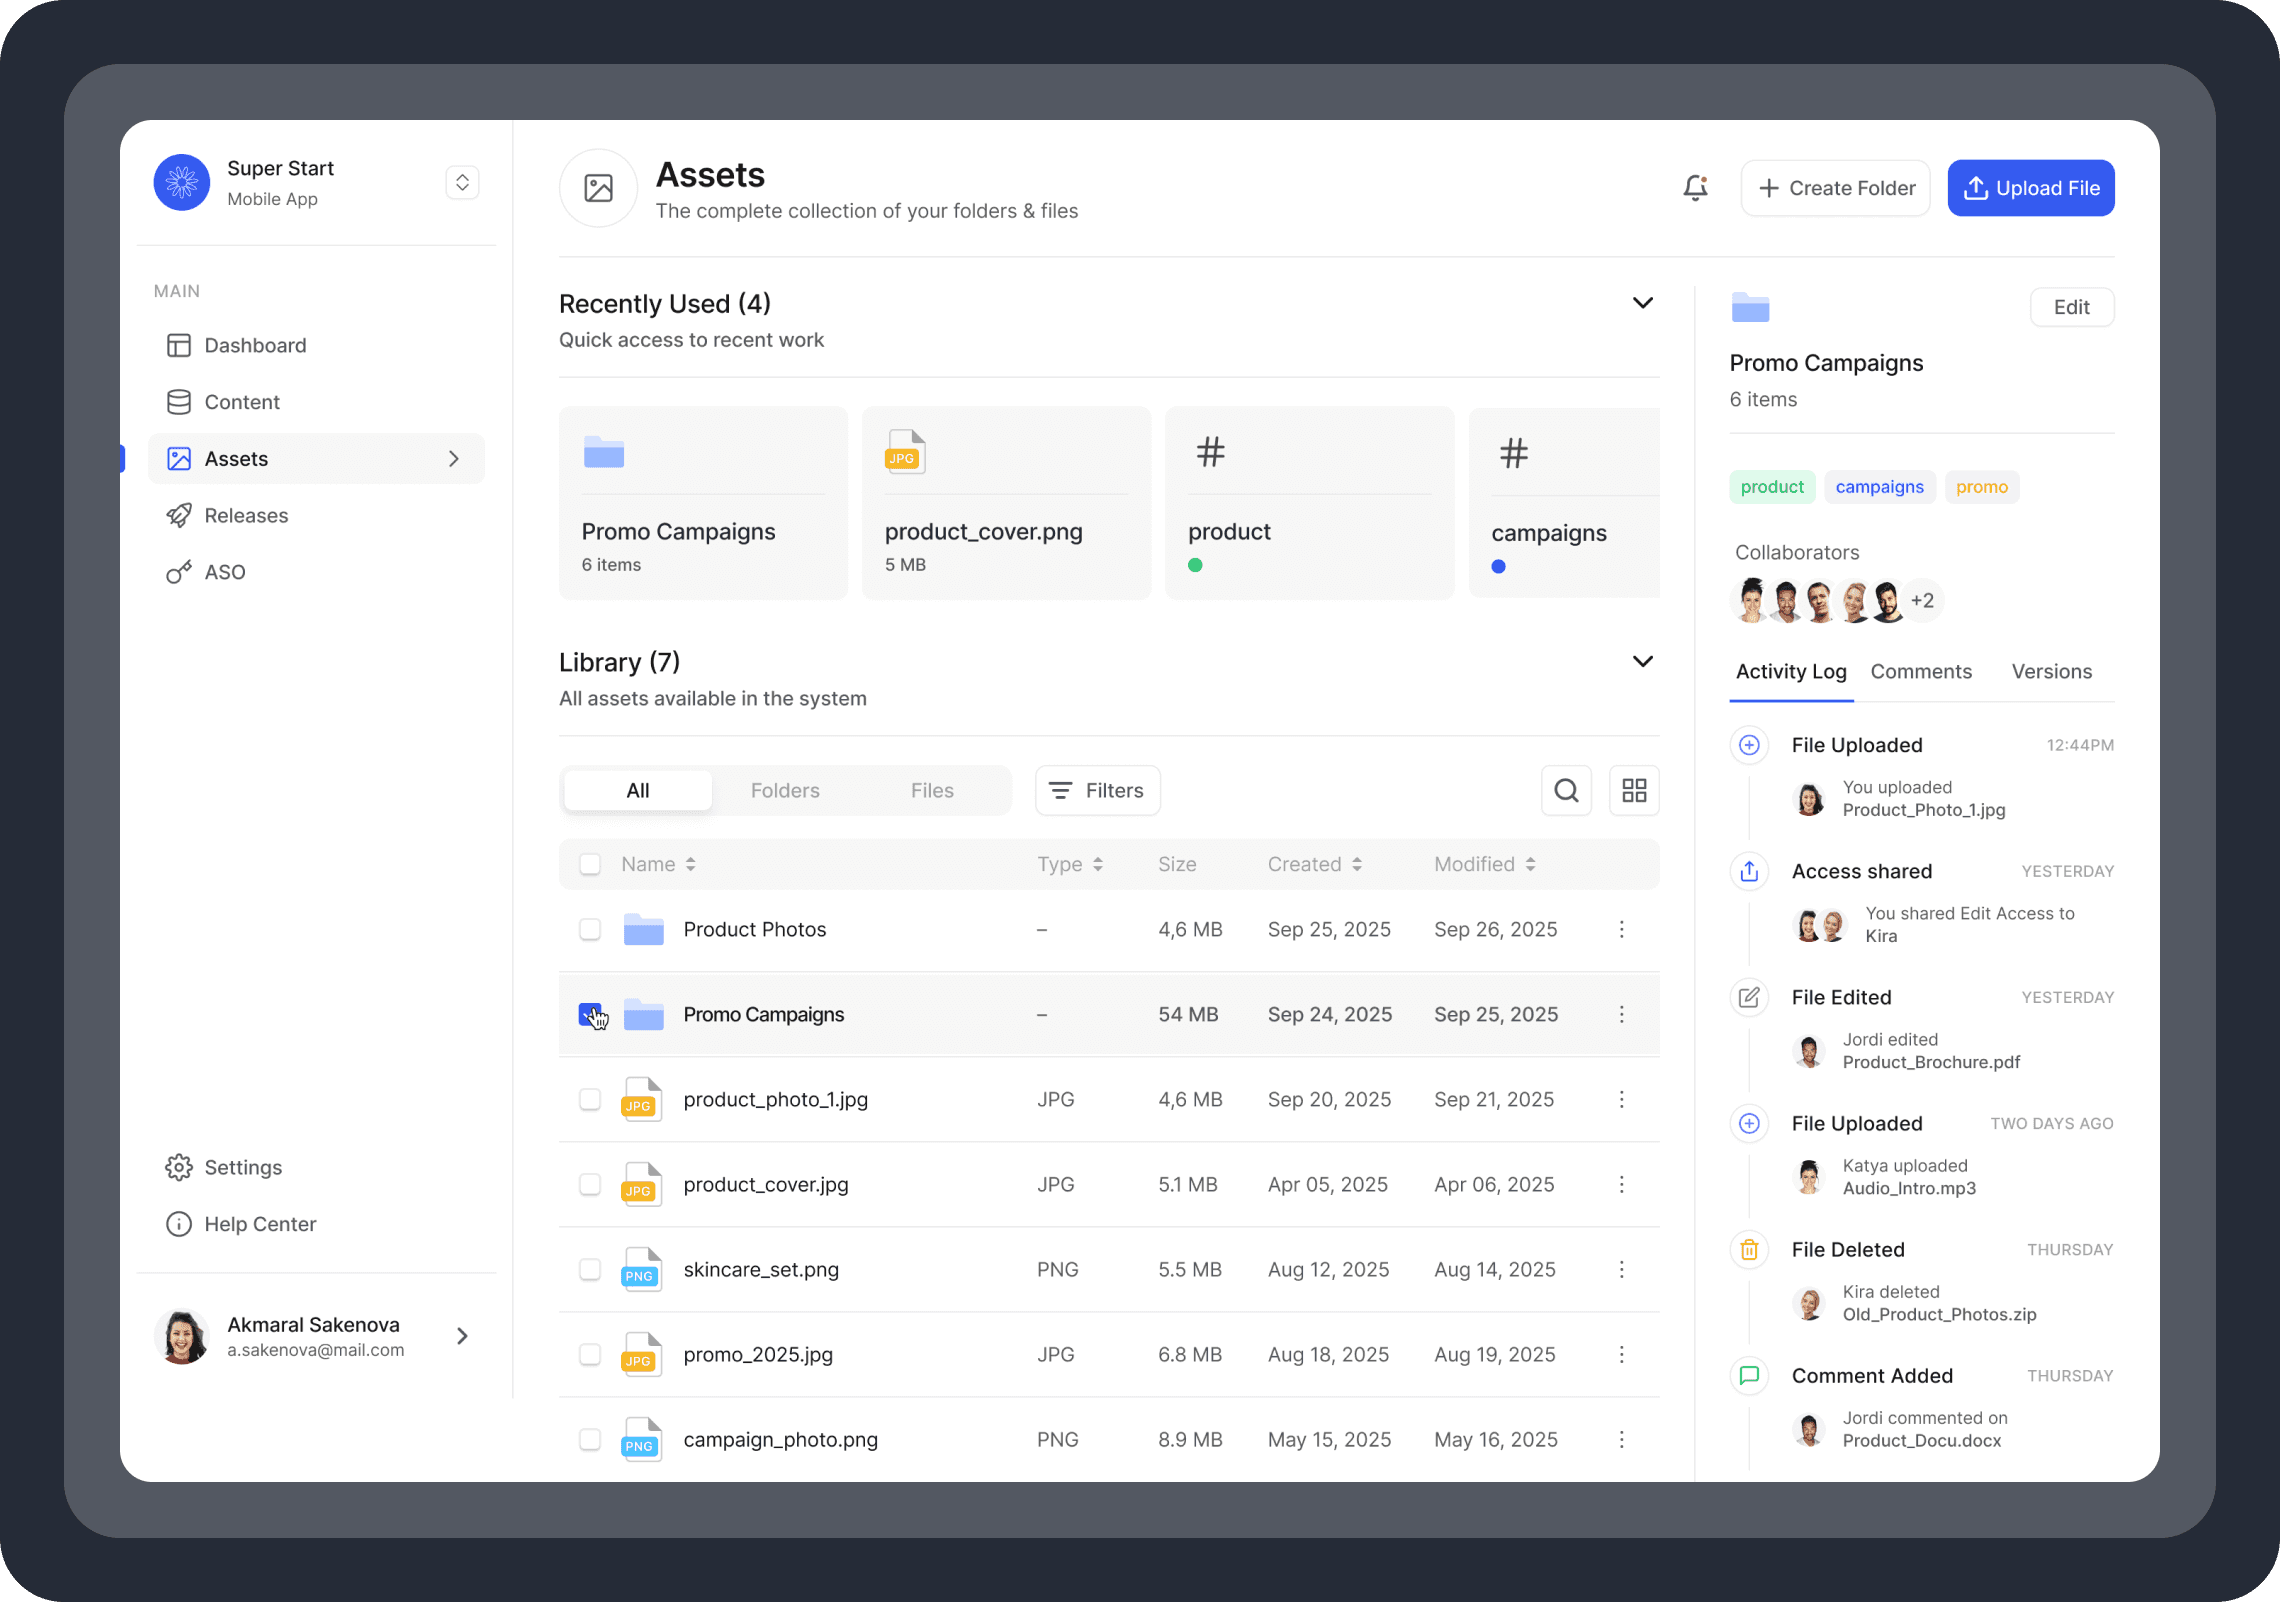Open the Releases panel in sidebar
The height and width of the screenshot is (1602, 2280).
click(x=246, y=515)
